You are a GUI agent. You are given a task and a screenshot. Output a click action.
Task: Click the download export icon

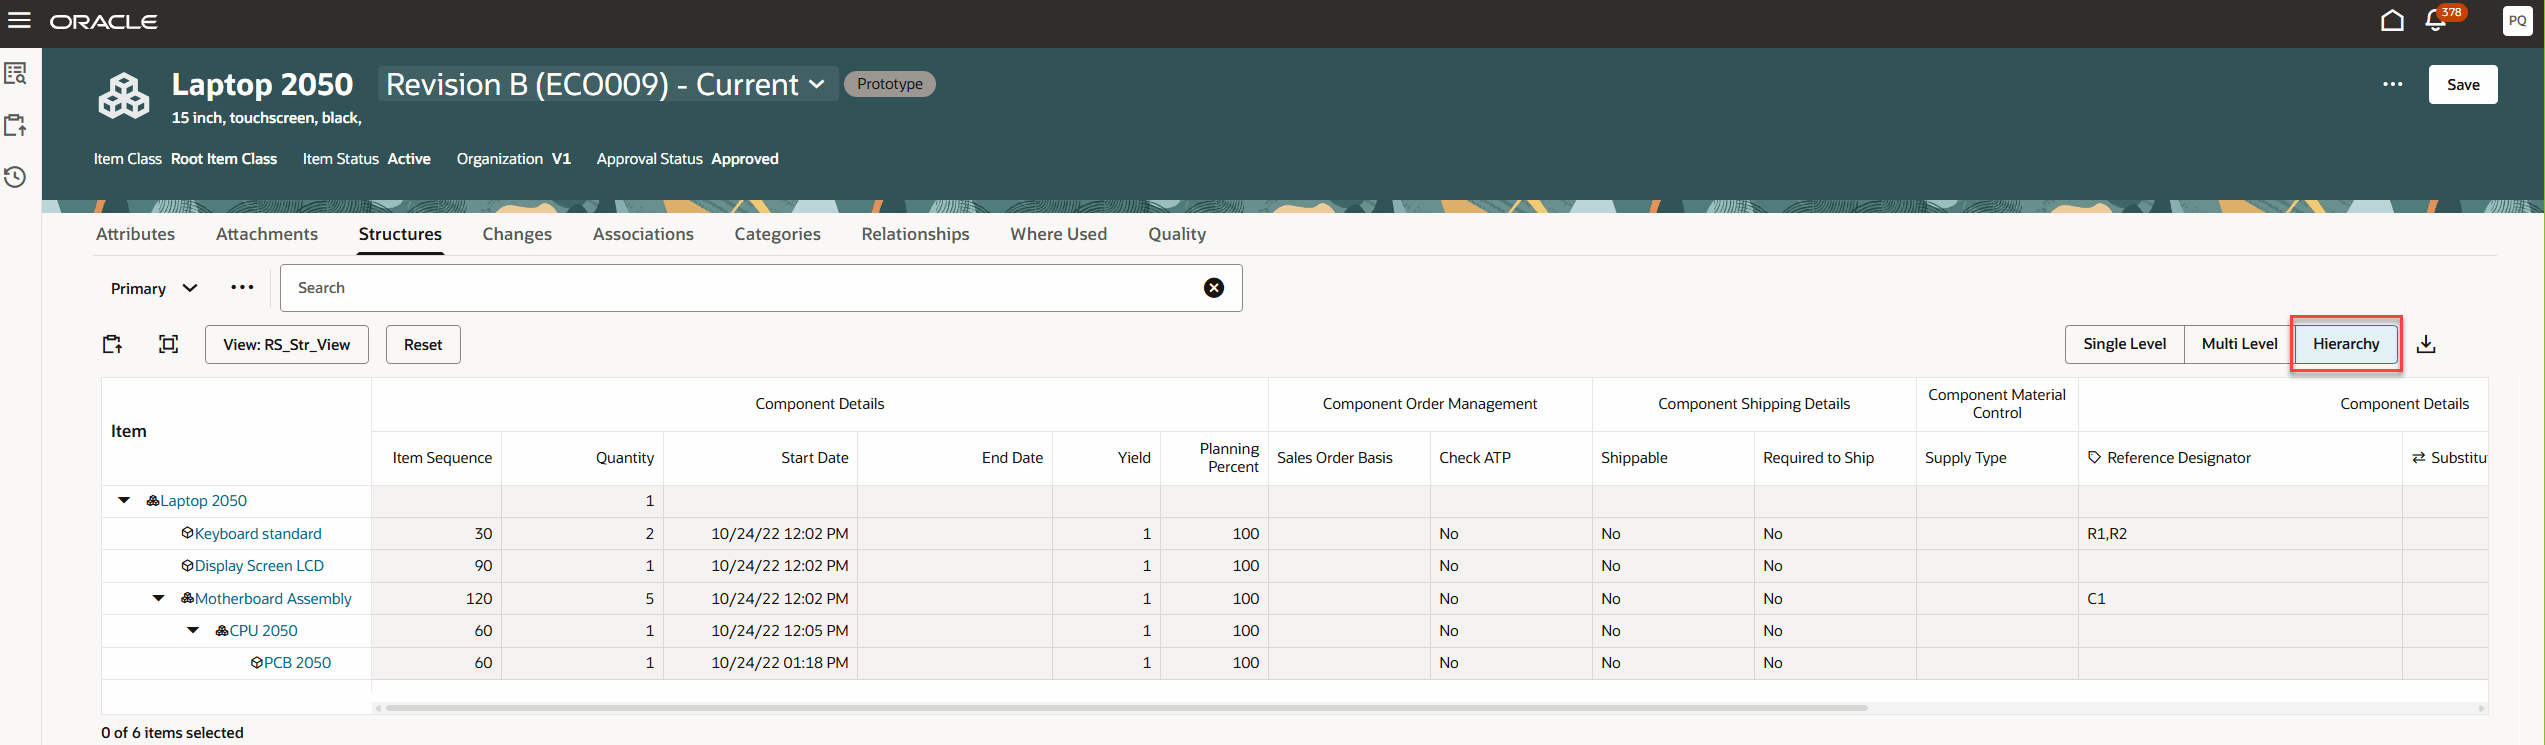point(2426,345)
